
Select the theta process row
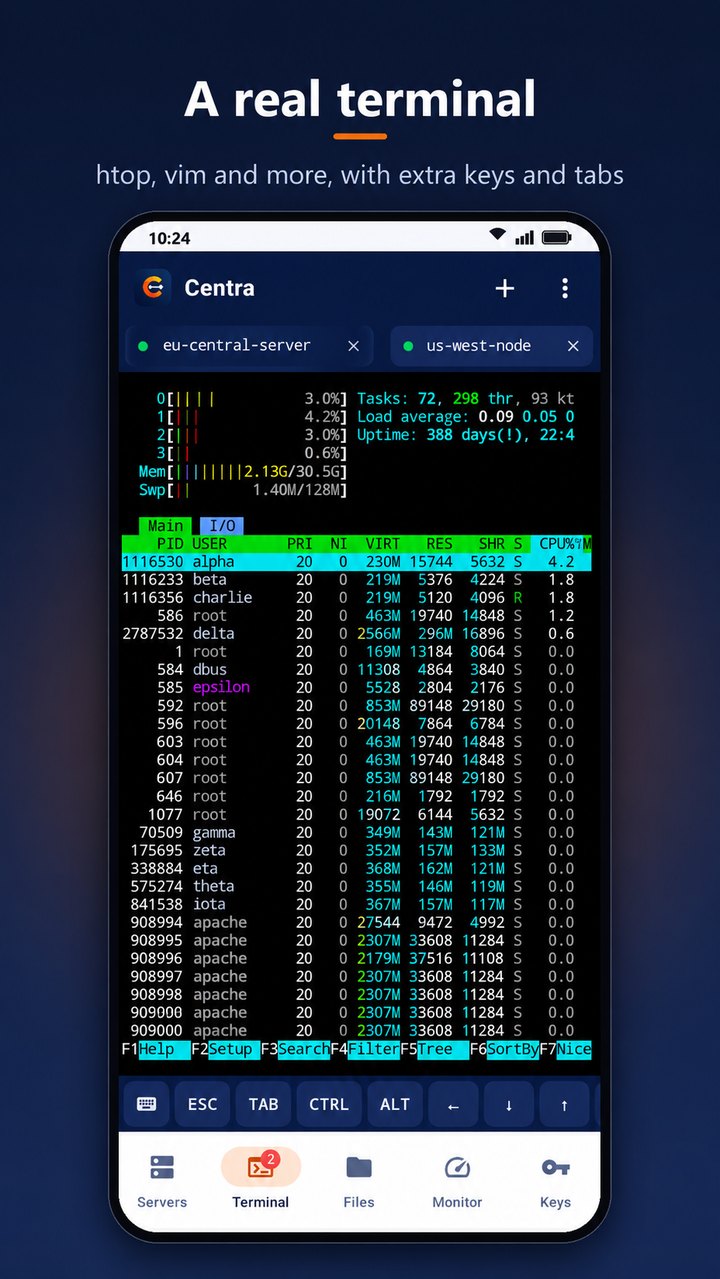[356, 886]
